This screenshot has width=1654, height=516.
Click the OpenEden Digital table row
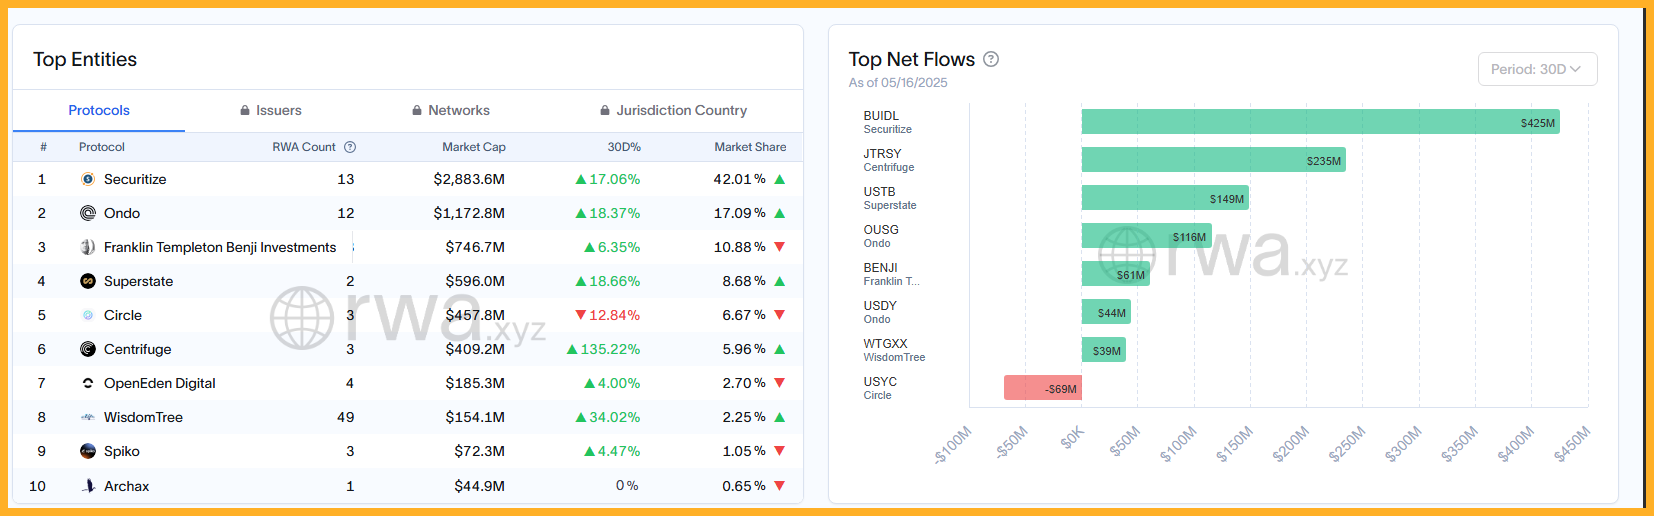click(x=408, y=383)
